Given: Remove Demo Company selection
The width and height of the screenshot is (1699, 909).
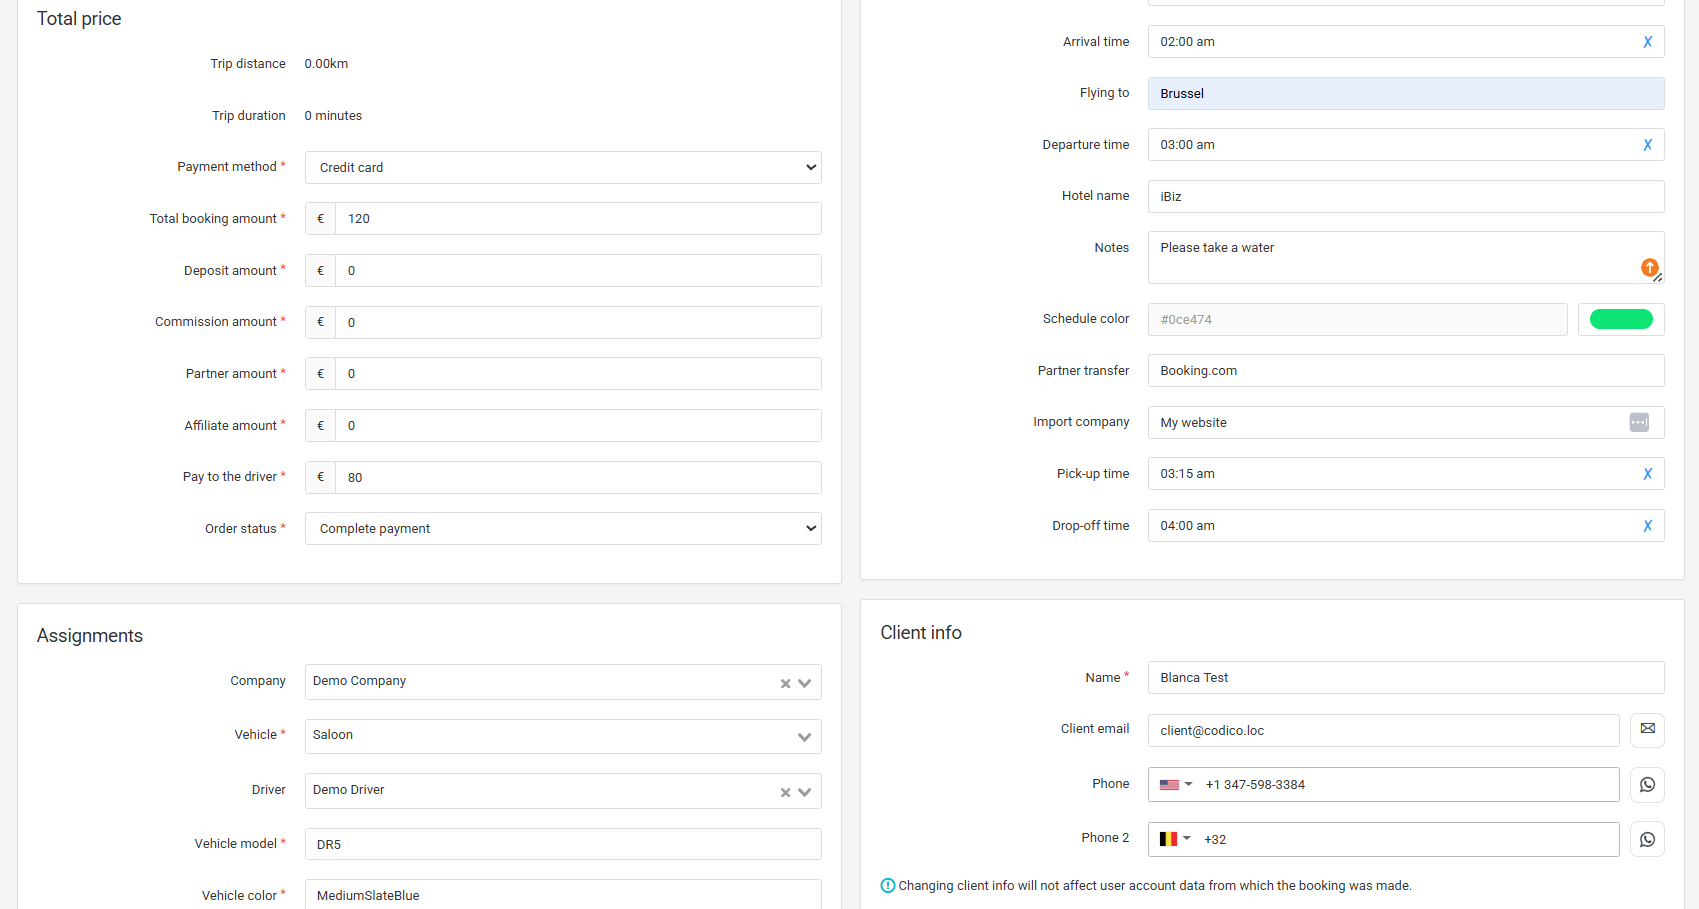Looking at the screenshot, I should [785, 683].
